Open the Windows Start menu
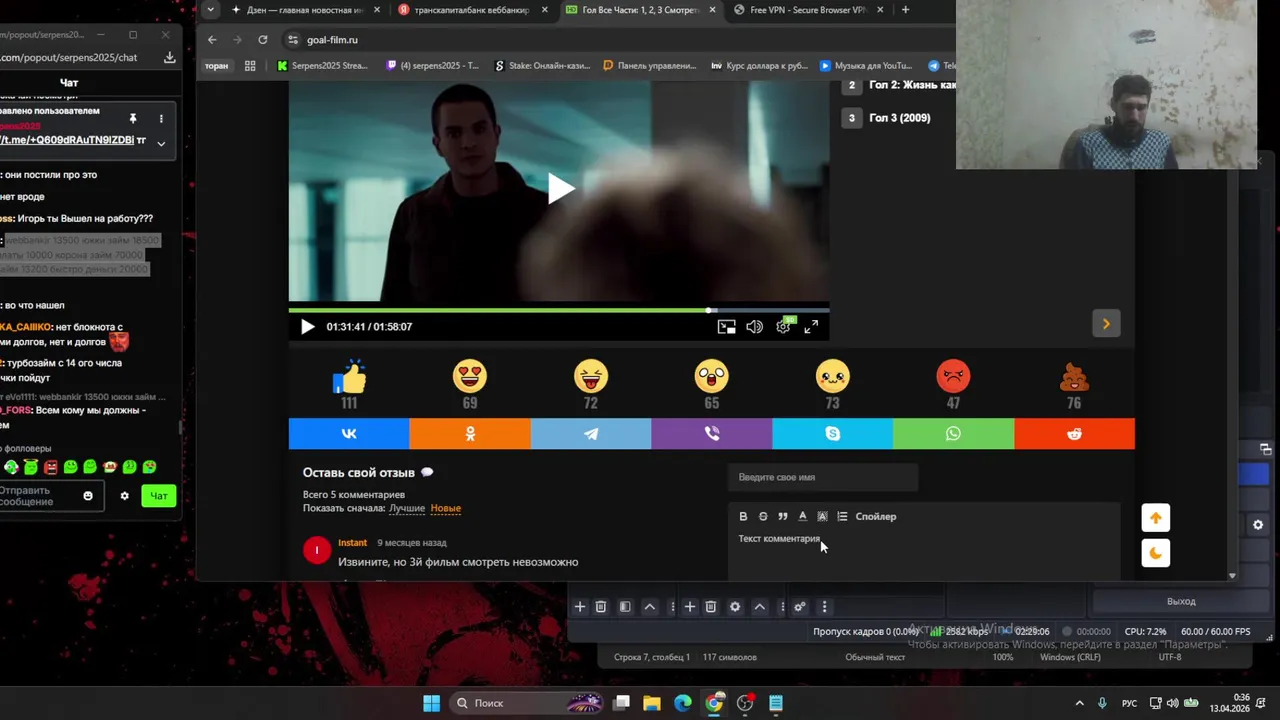Image resolution: width=1280 pixels, height=720 pixels. pyautogui.click(x=431, y=703)
